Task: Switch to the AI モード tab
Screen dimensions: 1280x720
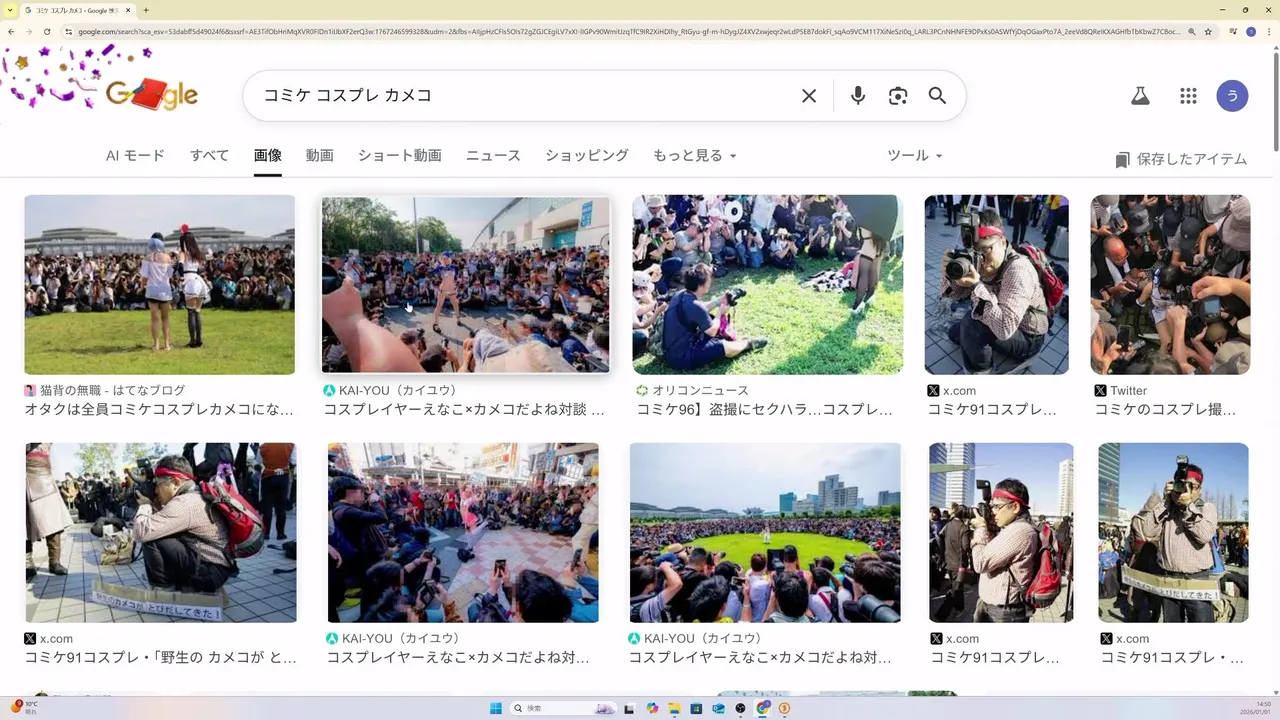Action: click(x=135, y=156)
